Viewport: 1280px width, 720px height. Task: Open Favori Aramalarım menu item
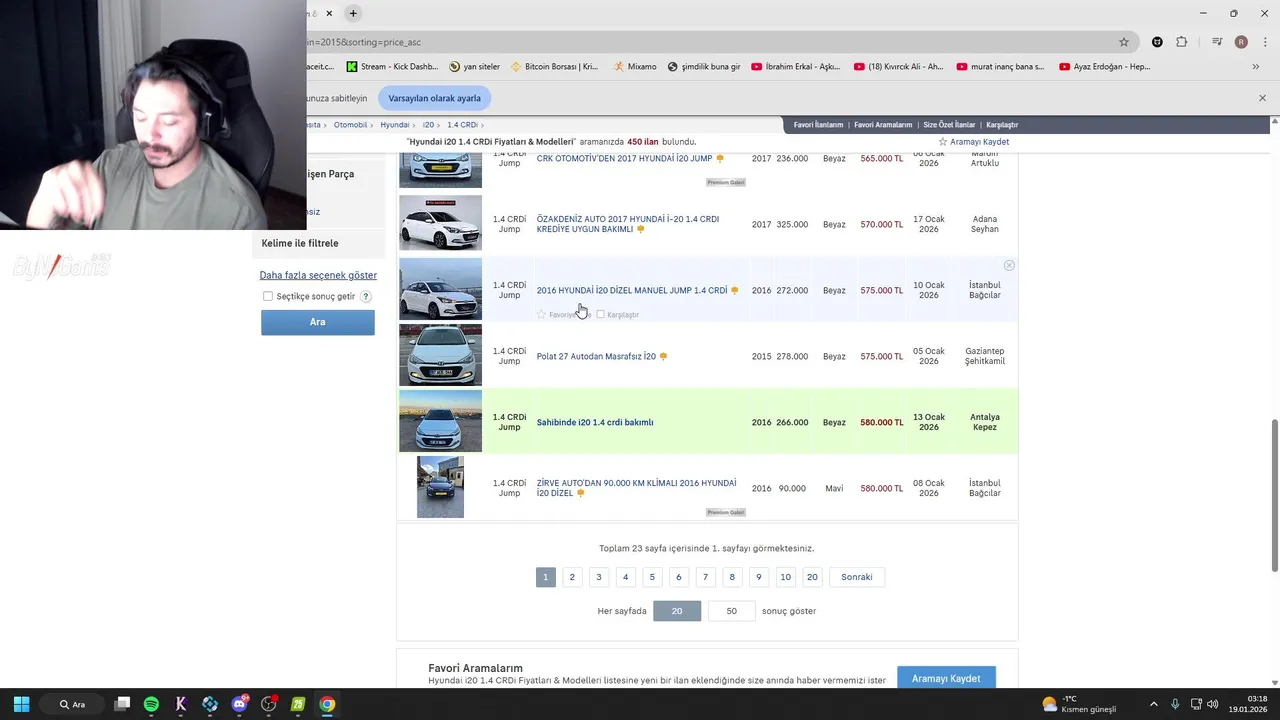pos(881,125)
